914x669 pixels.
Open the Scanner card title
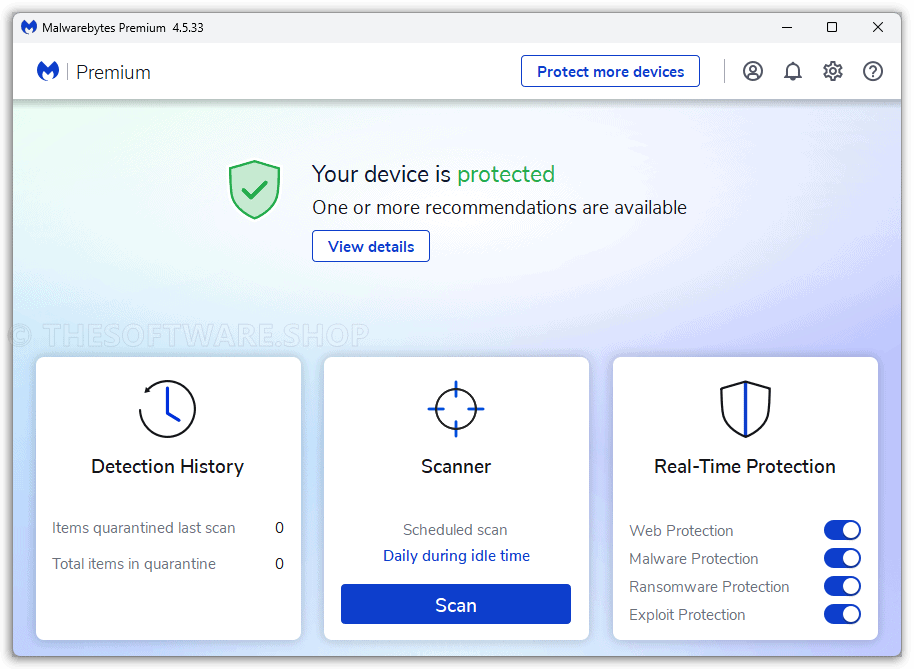click(x=456, y=466)
